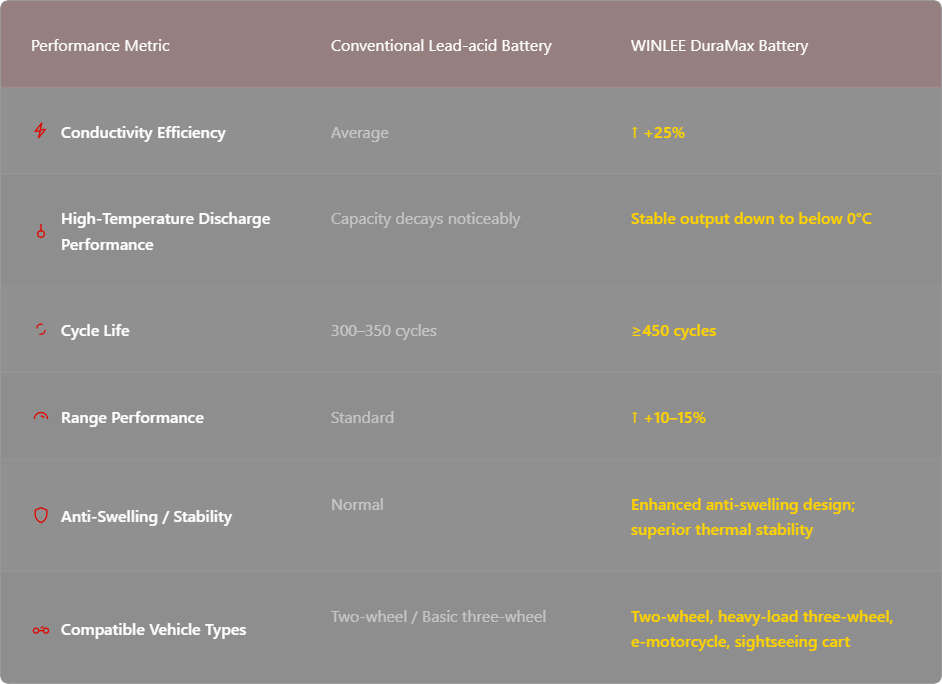Click the Performance Metric column header
Screen dimensions: 942x684
coord(100,45)
